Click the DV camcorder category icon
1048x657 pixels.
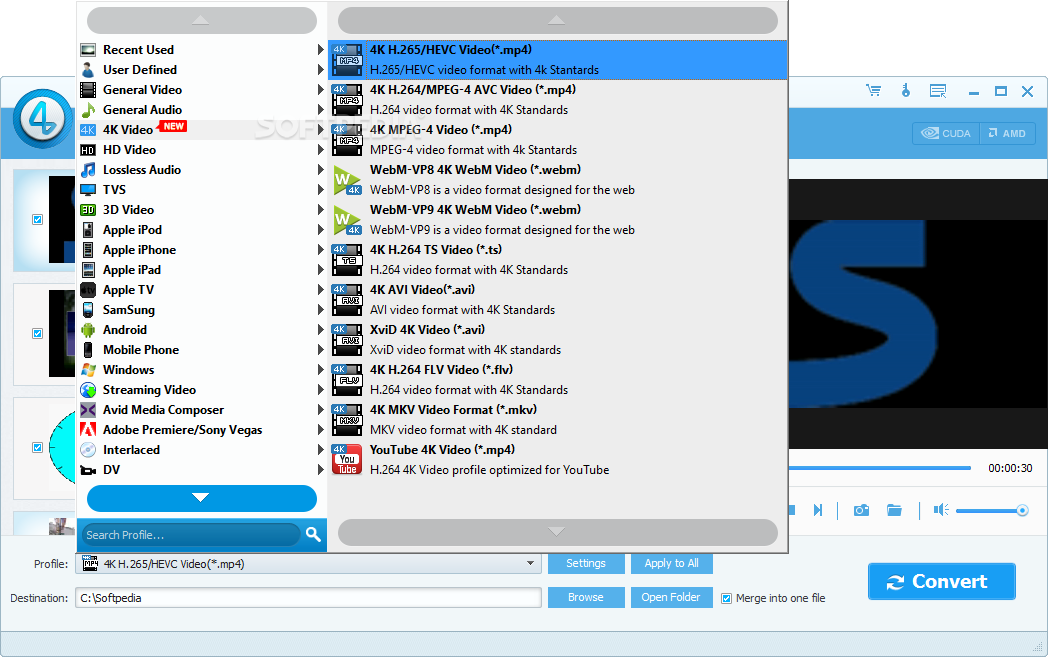(x=88, y=470)
